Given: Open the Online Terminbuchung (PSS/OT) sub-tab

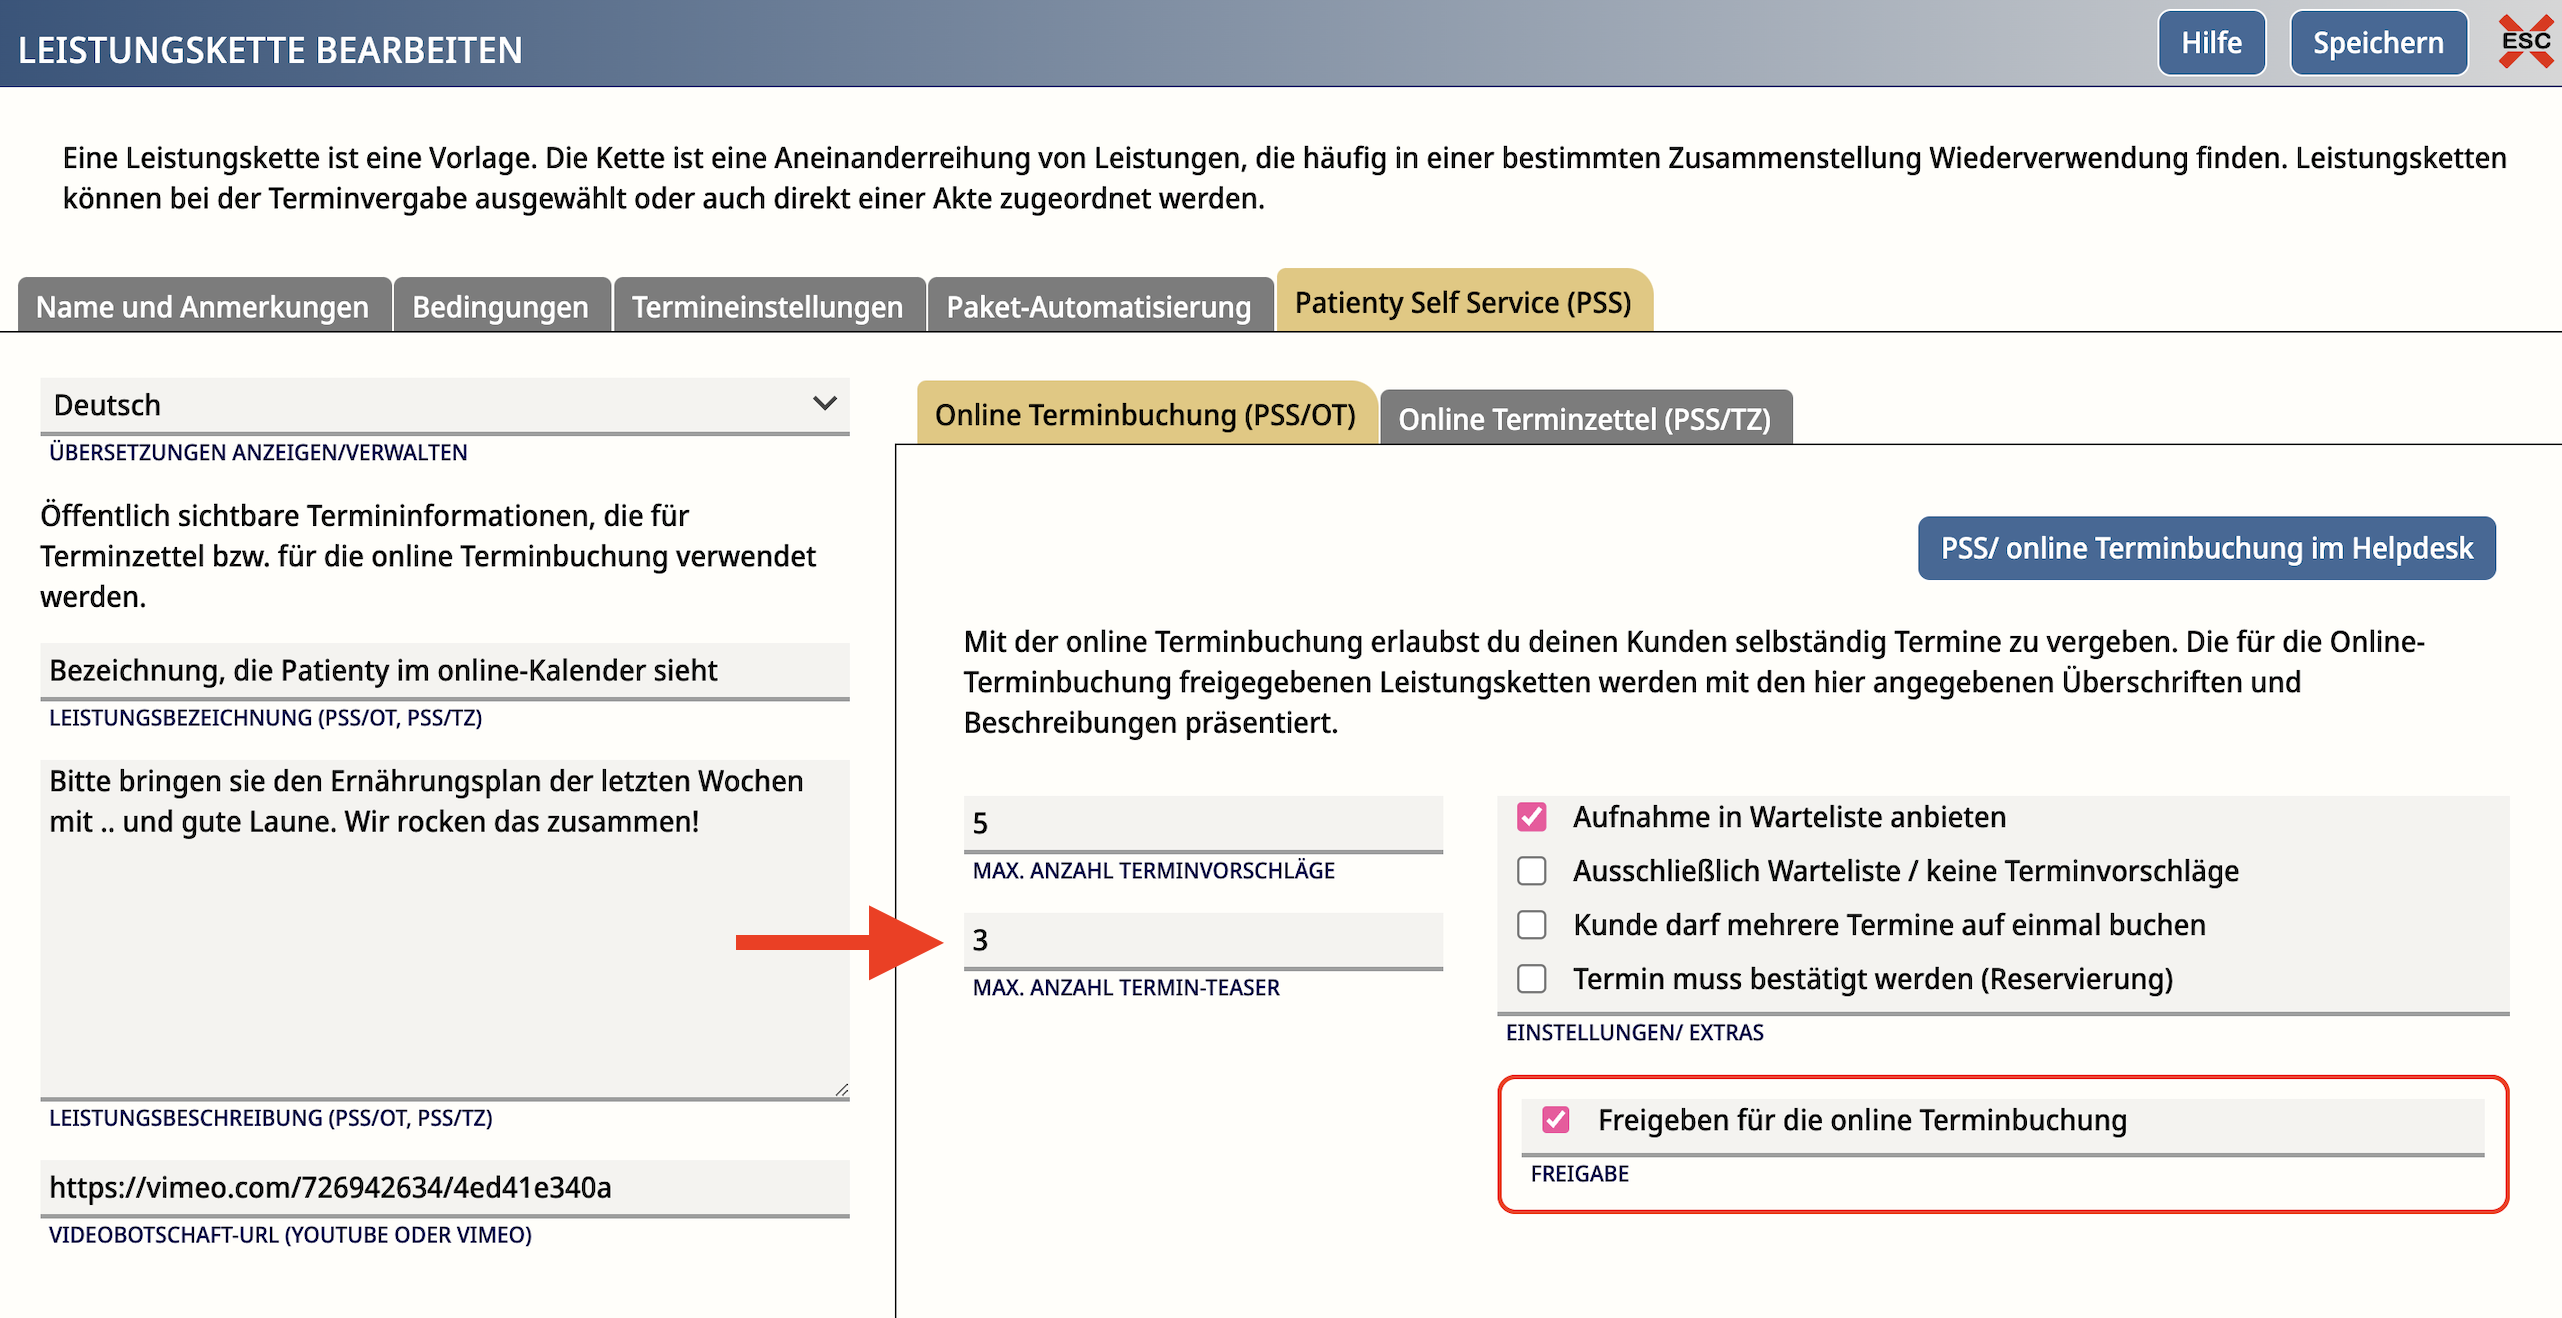Looking at the screenshot, I should pyautogui.click(x=1146, y=414).
